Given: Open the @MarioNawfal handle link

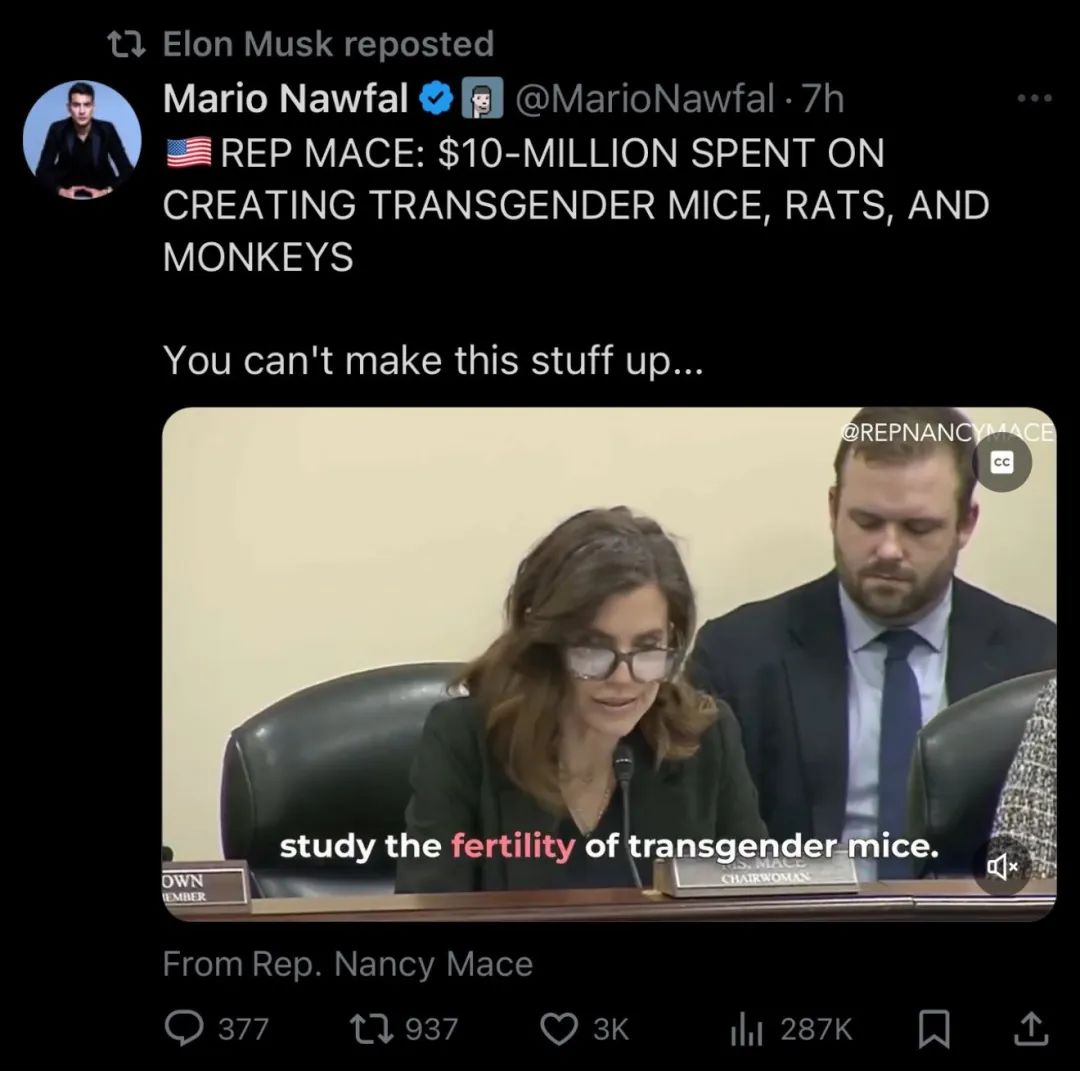Looking at the screenshot, I should click(644, 98).
